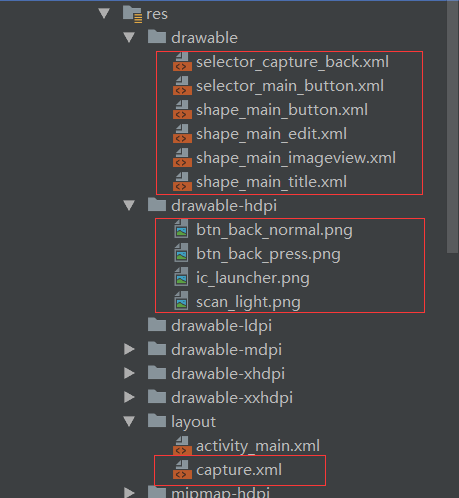Expand the drawable-xxhdpi folder
The image size is (459, 498).
click(129, 397)
